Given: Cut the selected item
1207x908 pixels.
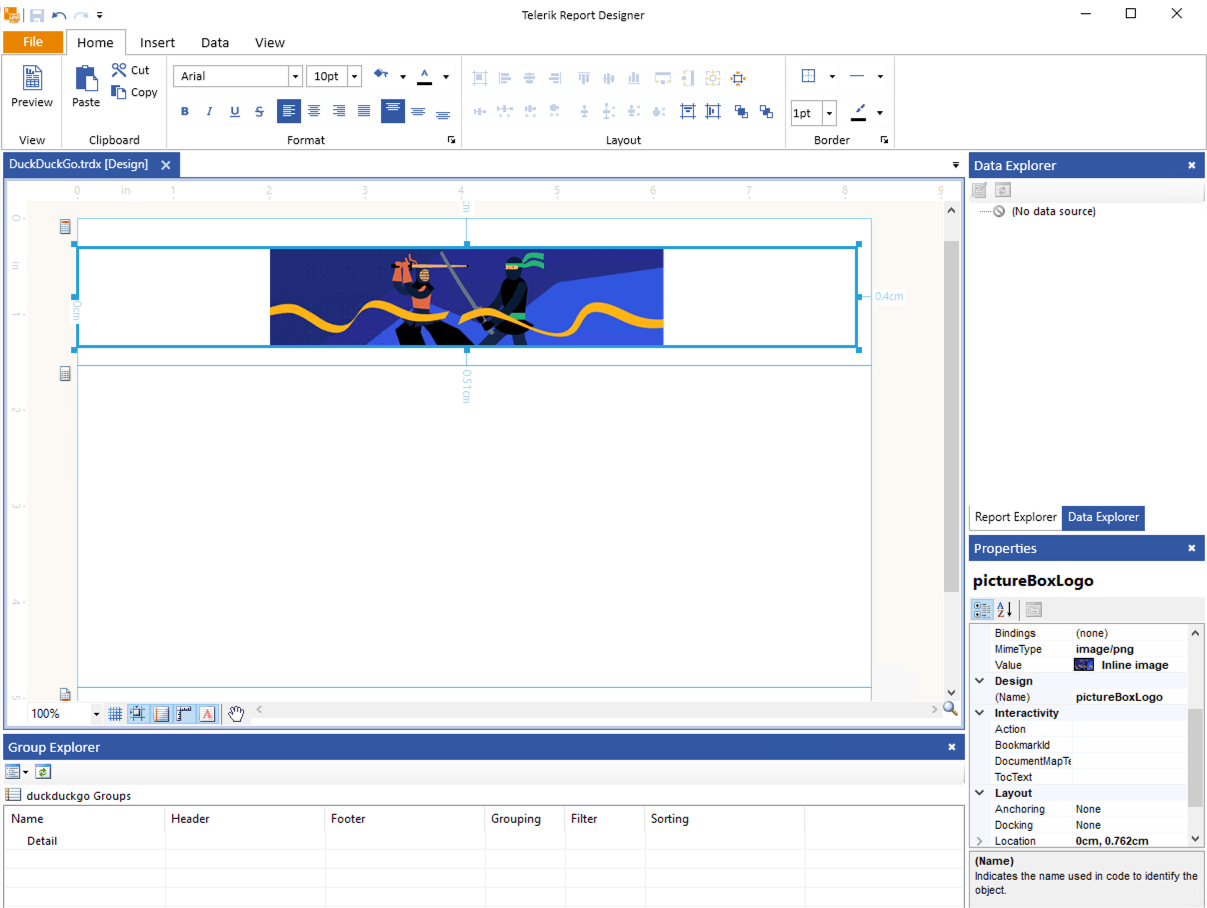Looking at the screenshot, I should point(131,70).
